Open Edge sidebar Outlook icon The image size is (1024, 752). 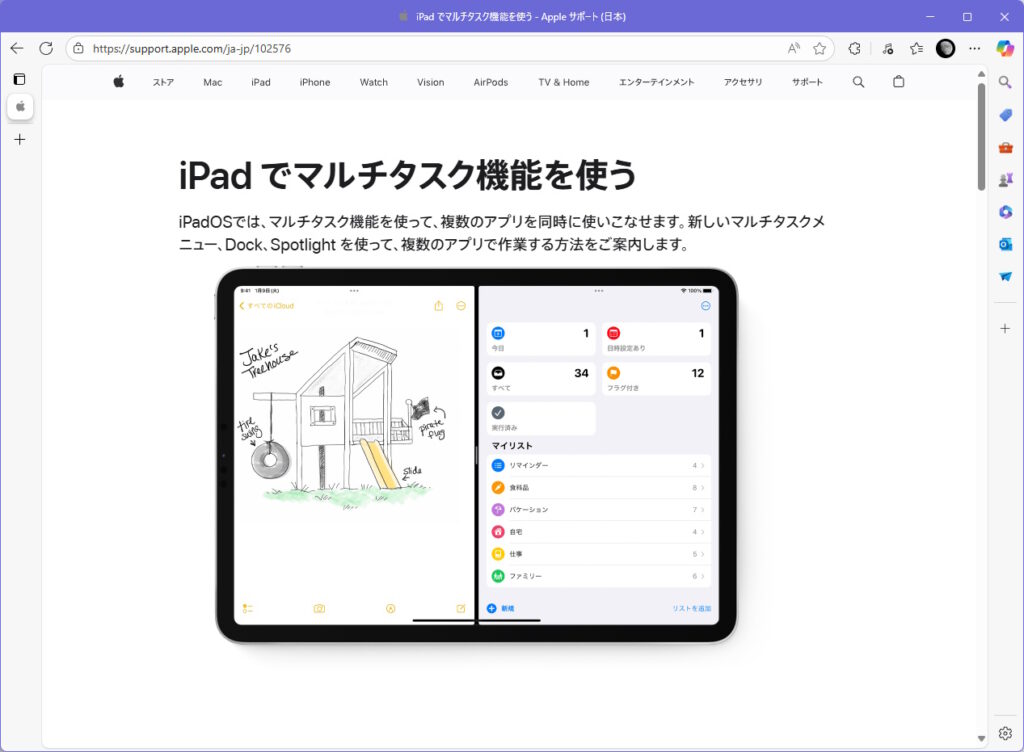(1005, 244)
